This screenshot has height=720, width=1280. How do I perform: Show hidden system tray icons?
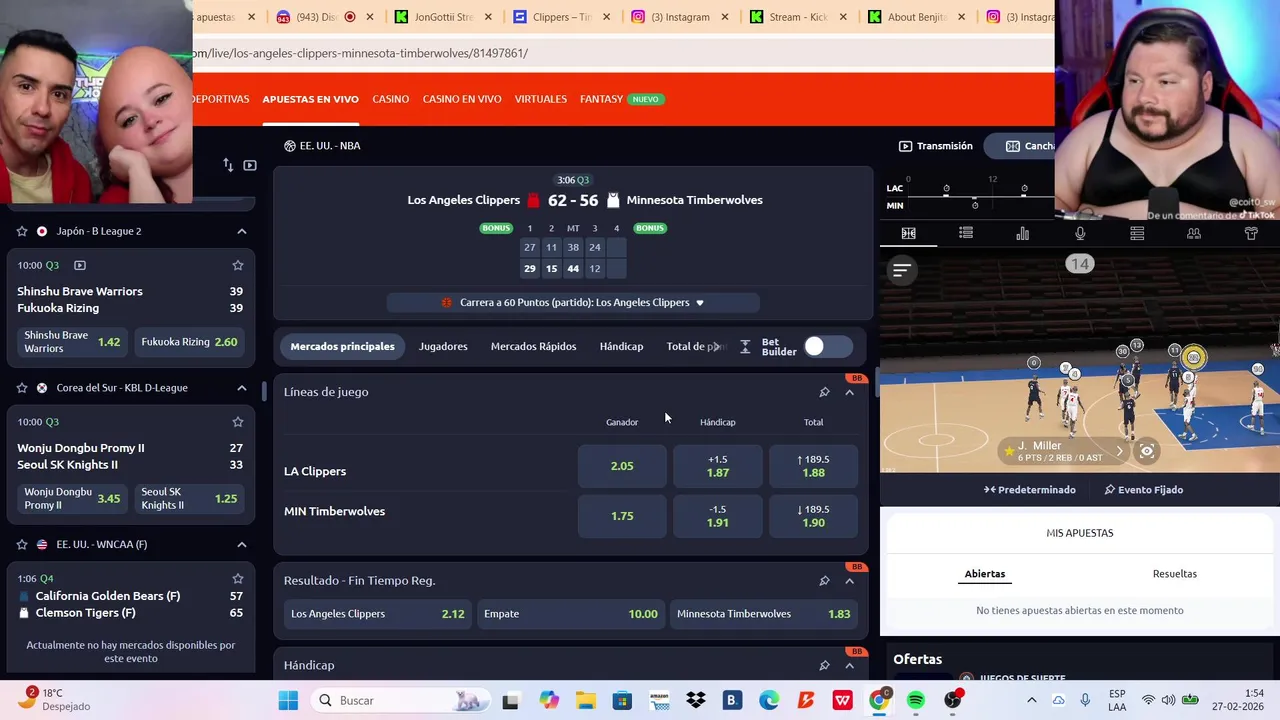pos(1032,700)
